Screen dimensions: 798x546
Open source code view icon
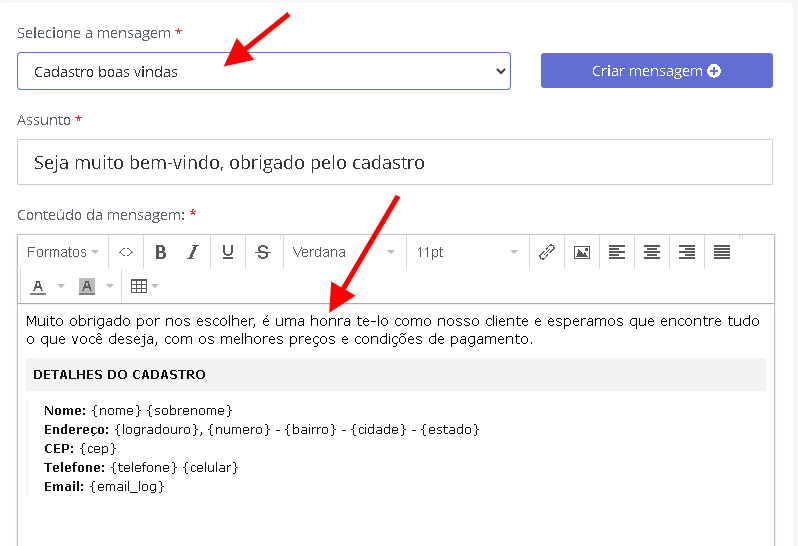point(126,252)
